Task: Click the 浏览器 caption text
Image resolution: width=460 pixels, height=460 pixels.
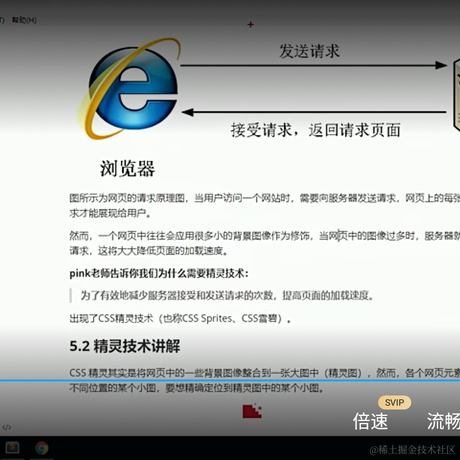Action: point(127,168)
